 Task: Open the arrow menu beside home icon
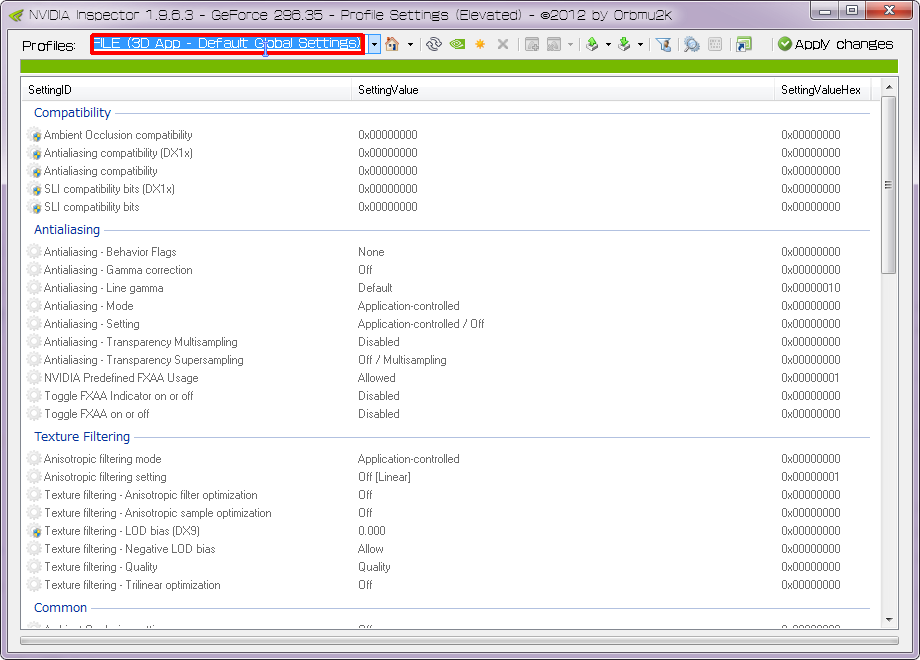click(x=410, y=45)
